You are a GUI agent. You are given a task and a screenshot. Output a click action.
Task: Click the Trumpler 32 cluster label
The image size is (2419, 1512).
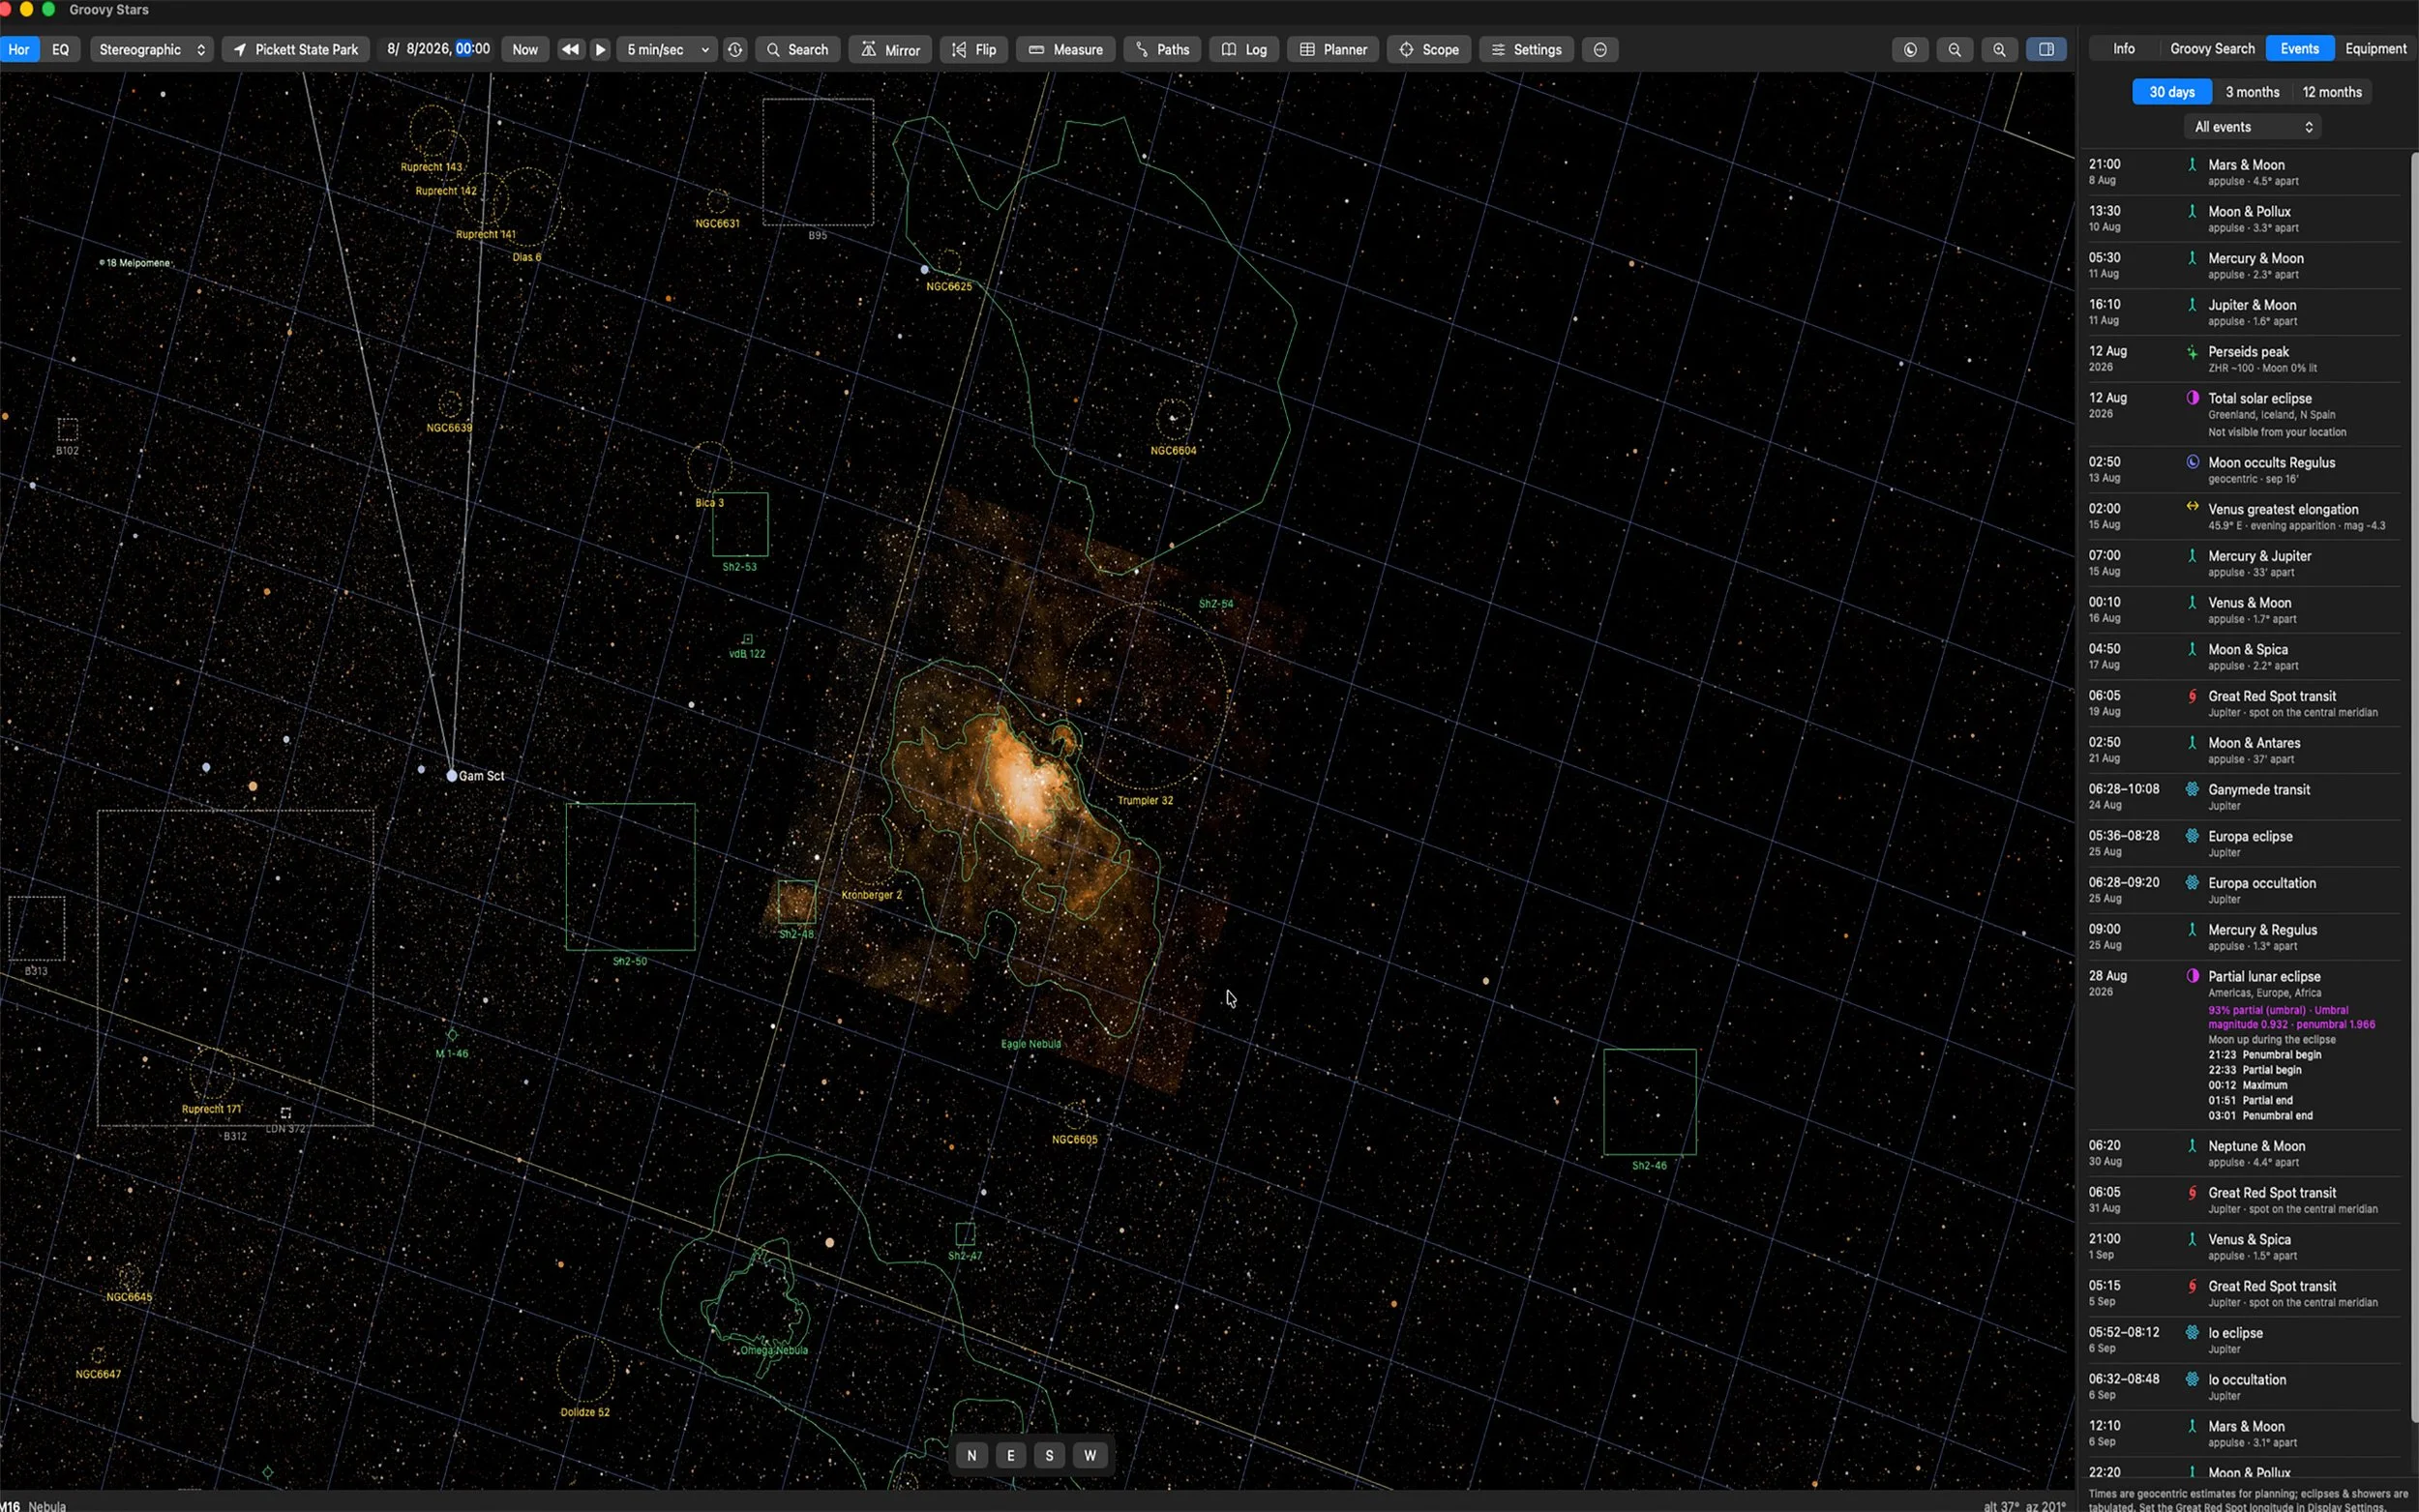[x=1145, y=800]
